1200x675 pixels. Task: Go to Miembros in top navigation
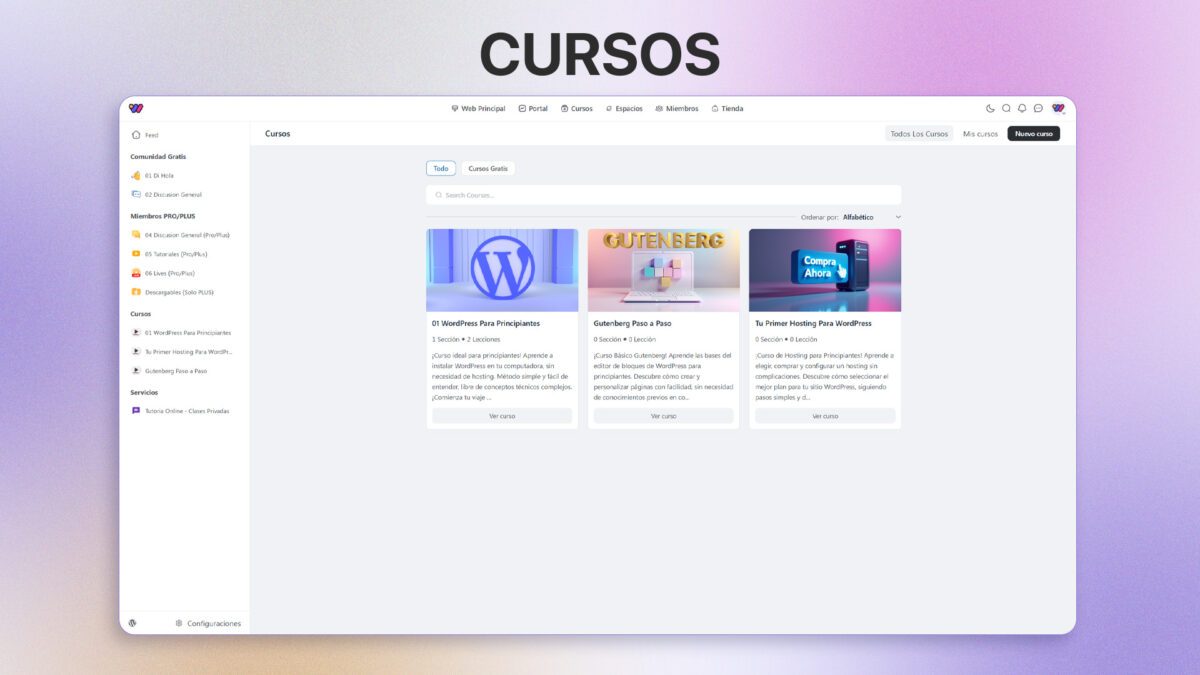(x=677, y=109)
